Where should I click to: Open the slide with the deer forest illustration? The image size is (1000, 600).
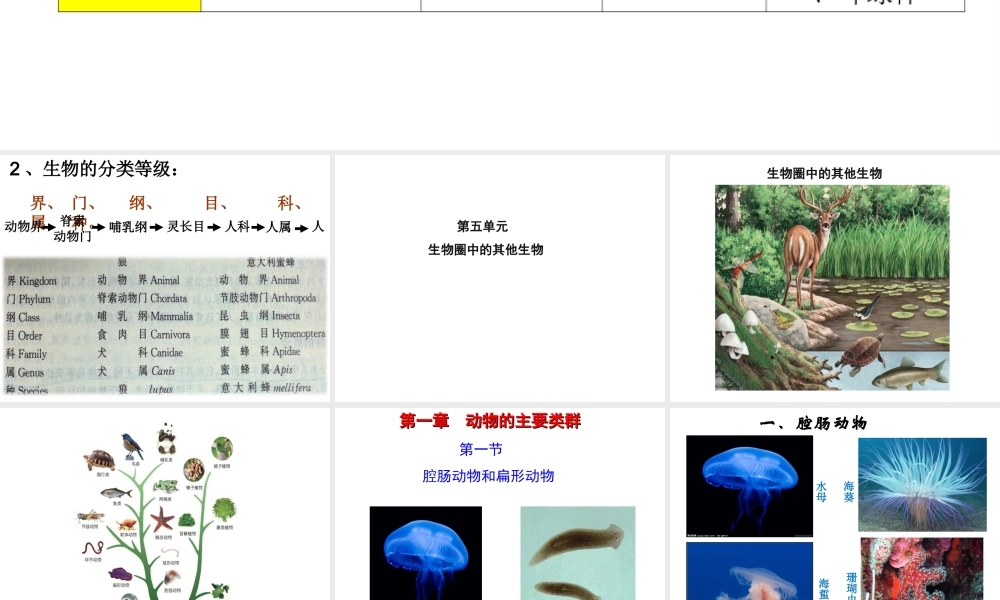pyautogui.click(x=834, y=278)
